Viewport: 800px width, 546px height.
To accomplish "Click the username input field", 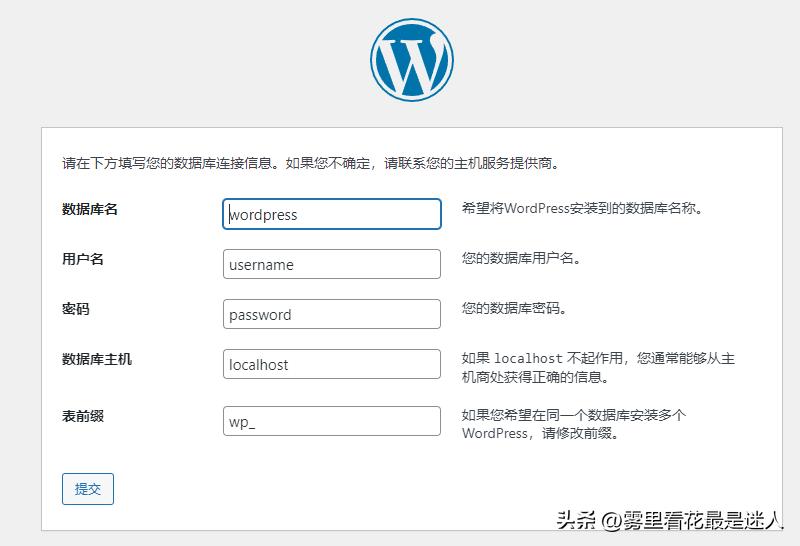I will tap(332, 264).
